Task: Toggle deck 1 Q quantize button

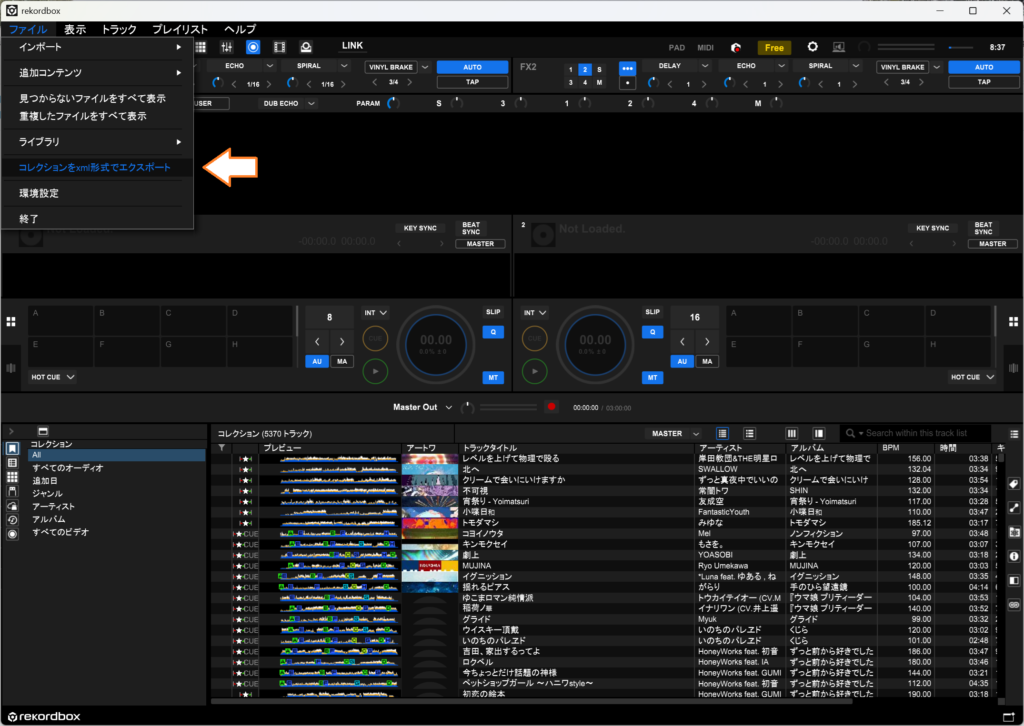Action: (492, 331)
